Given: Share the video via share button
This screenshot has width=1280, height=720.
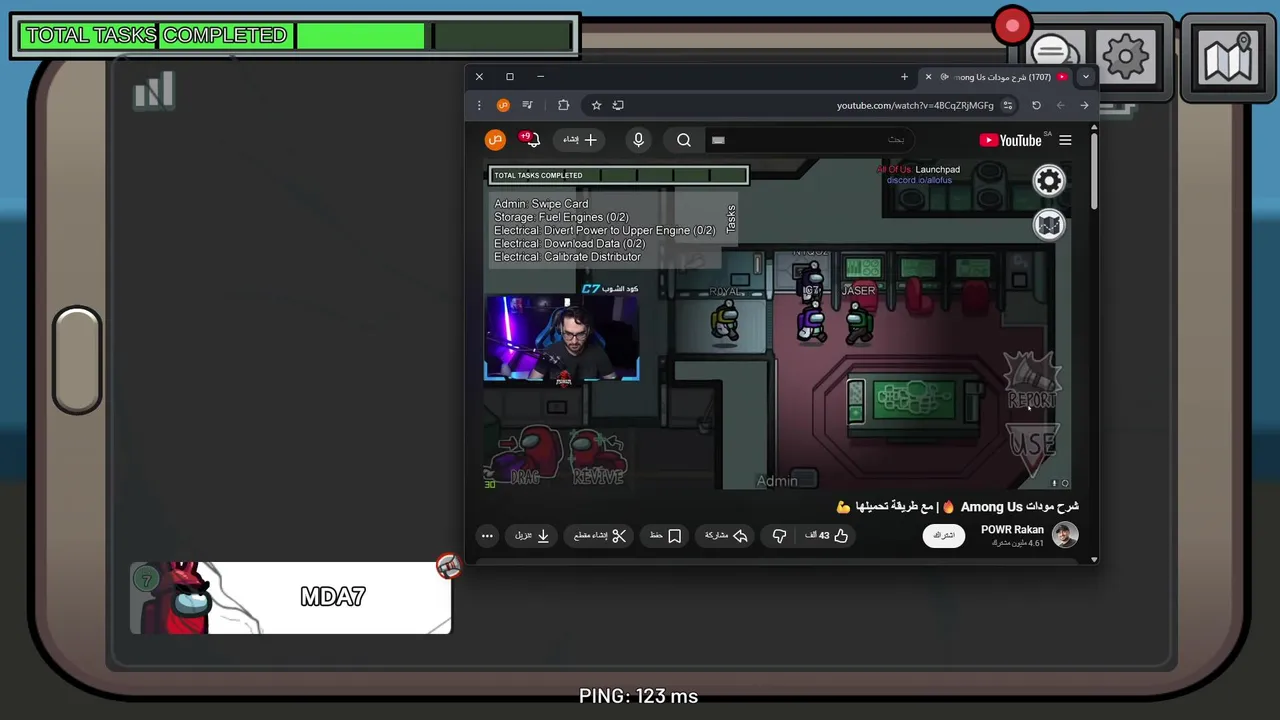Looking at the screenshot, I should coord(726,536).
